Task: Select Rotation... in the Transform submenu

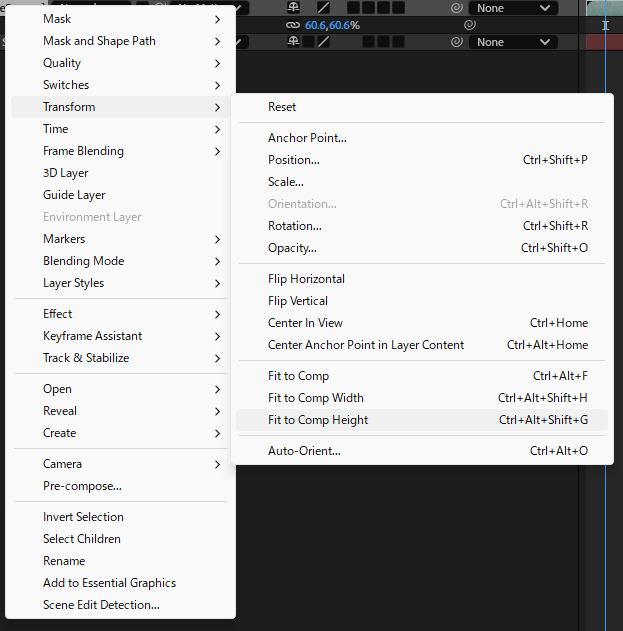Action: 422,226
